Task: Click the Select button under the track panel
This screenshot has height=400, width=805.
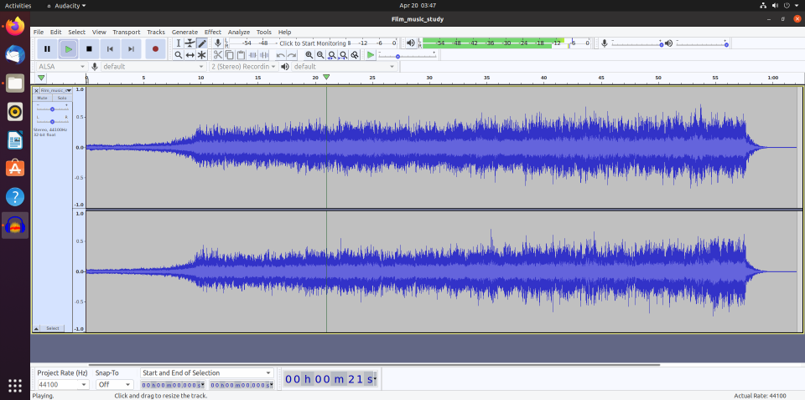Action: (53, 328)
